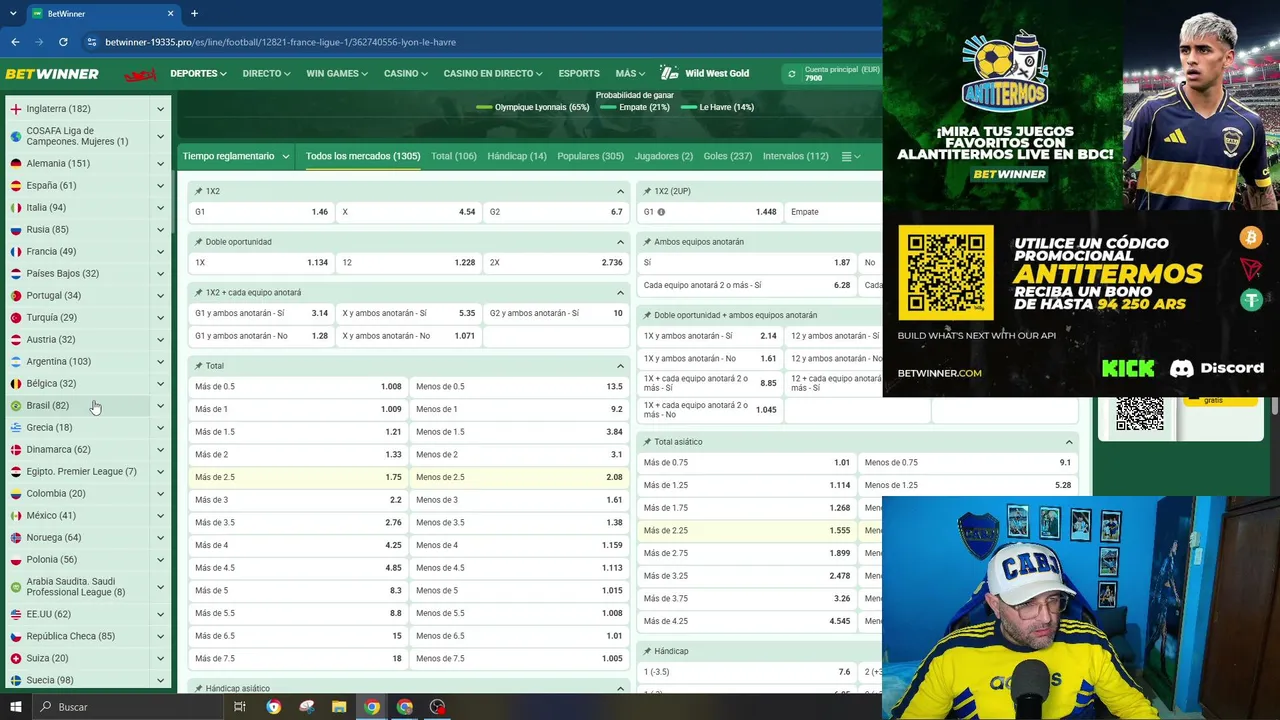This screenshot has width=1280, height=720.
Task: Open File Explorer from the taskbar
Action: coord(339,707)
